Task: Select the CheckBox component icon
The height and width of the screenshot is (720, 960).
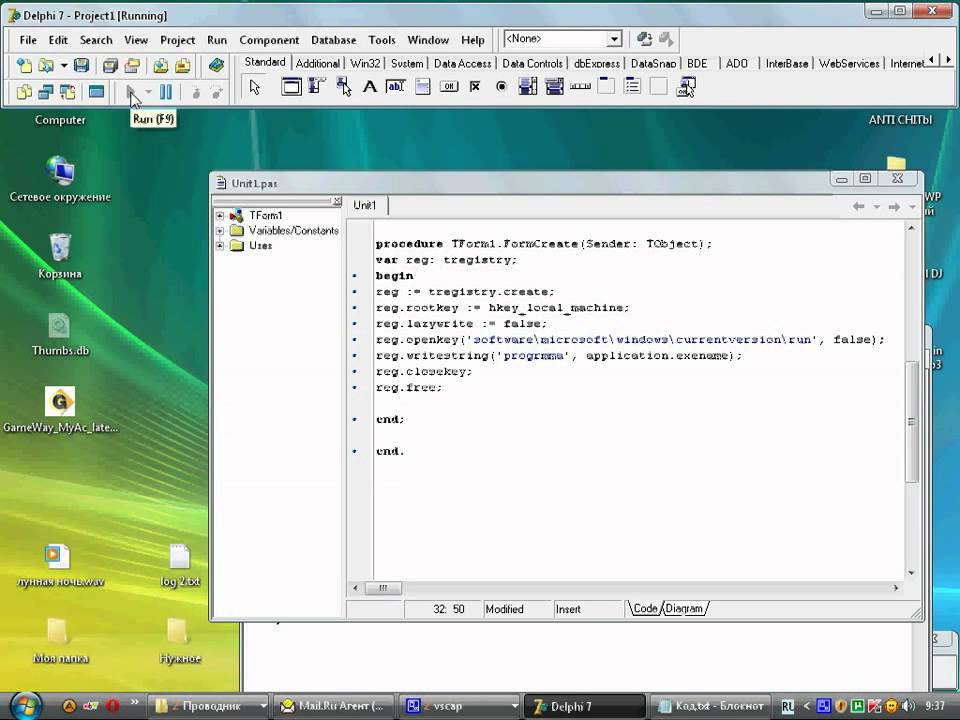Action: click(x=475, y=86)
